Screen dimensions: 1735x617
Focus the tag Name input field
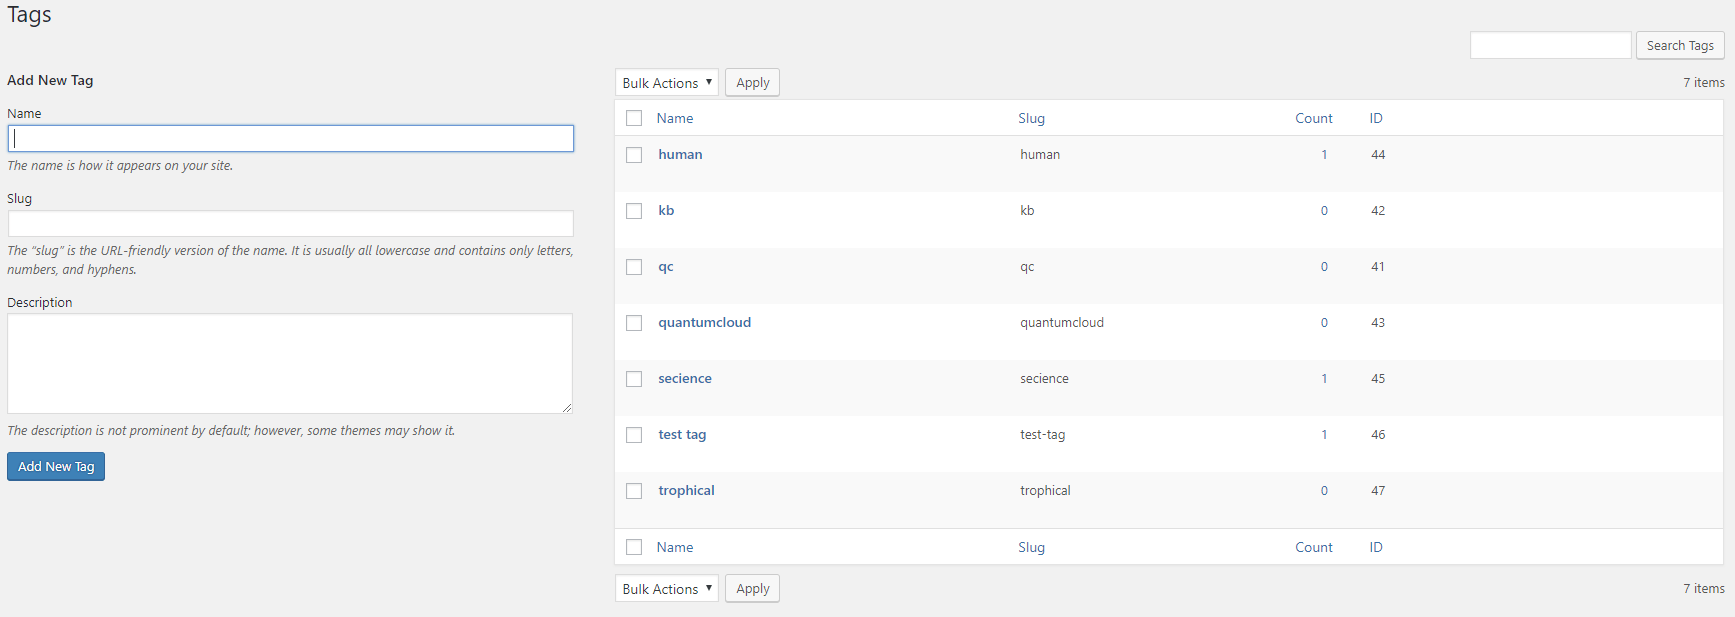coord(291,139)
